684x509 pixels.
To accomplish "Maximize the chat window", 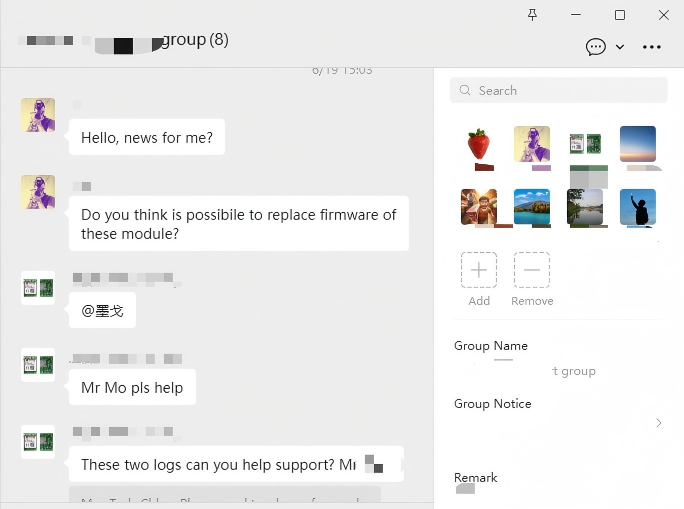I will tap(619, 15).
